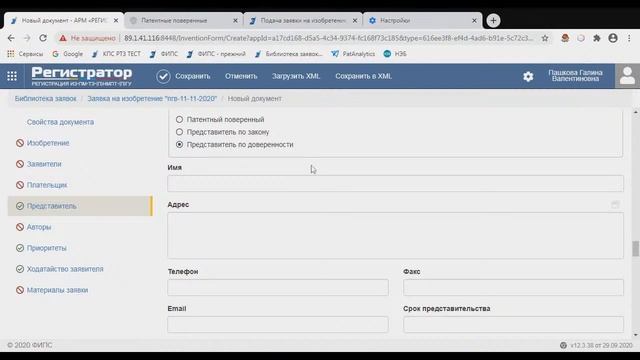640x360 pixels.
Task: Open the Ходатайство заявителя section
Action: (x=65, y=269)
